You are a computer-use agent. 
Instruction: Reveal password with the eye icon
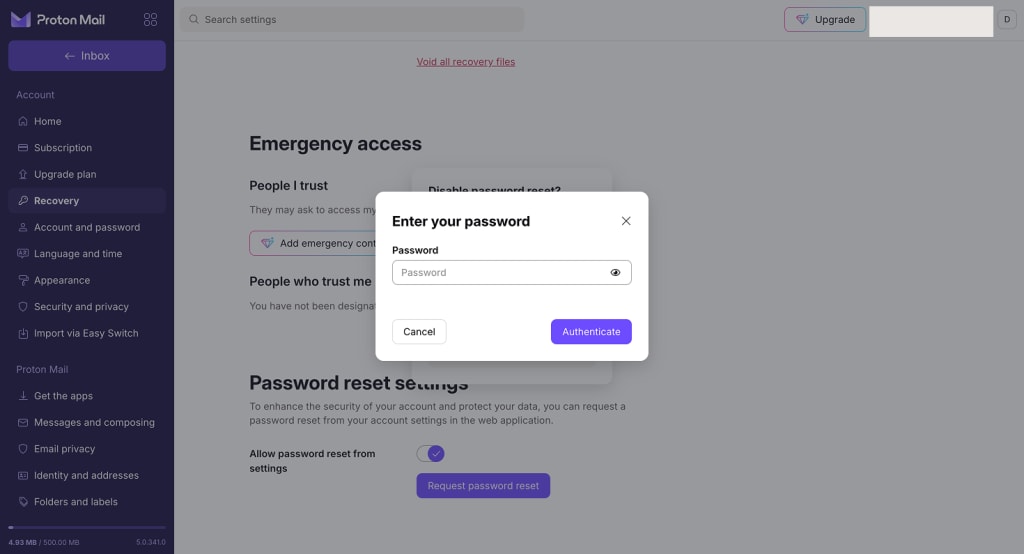[x=615, y=272]
